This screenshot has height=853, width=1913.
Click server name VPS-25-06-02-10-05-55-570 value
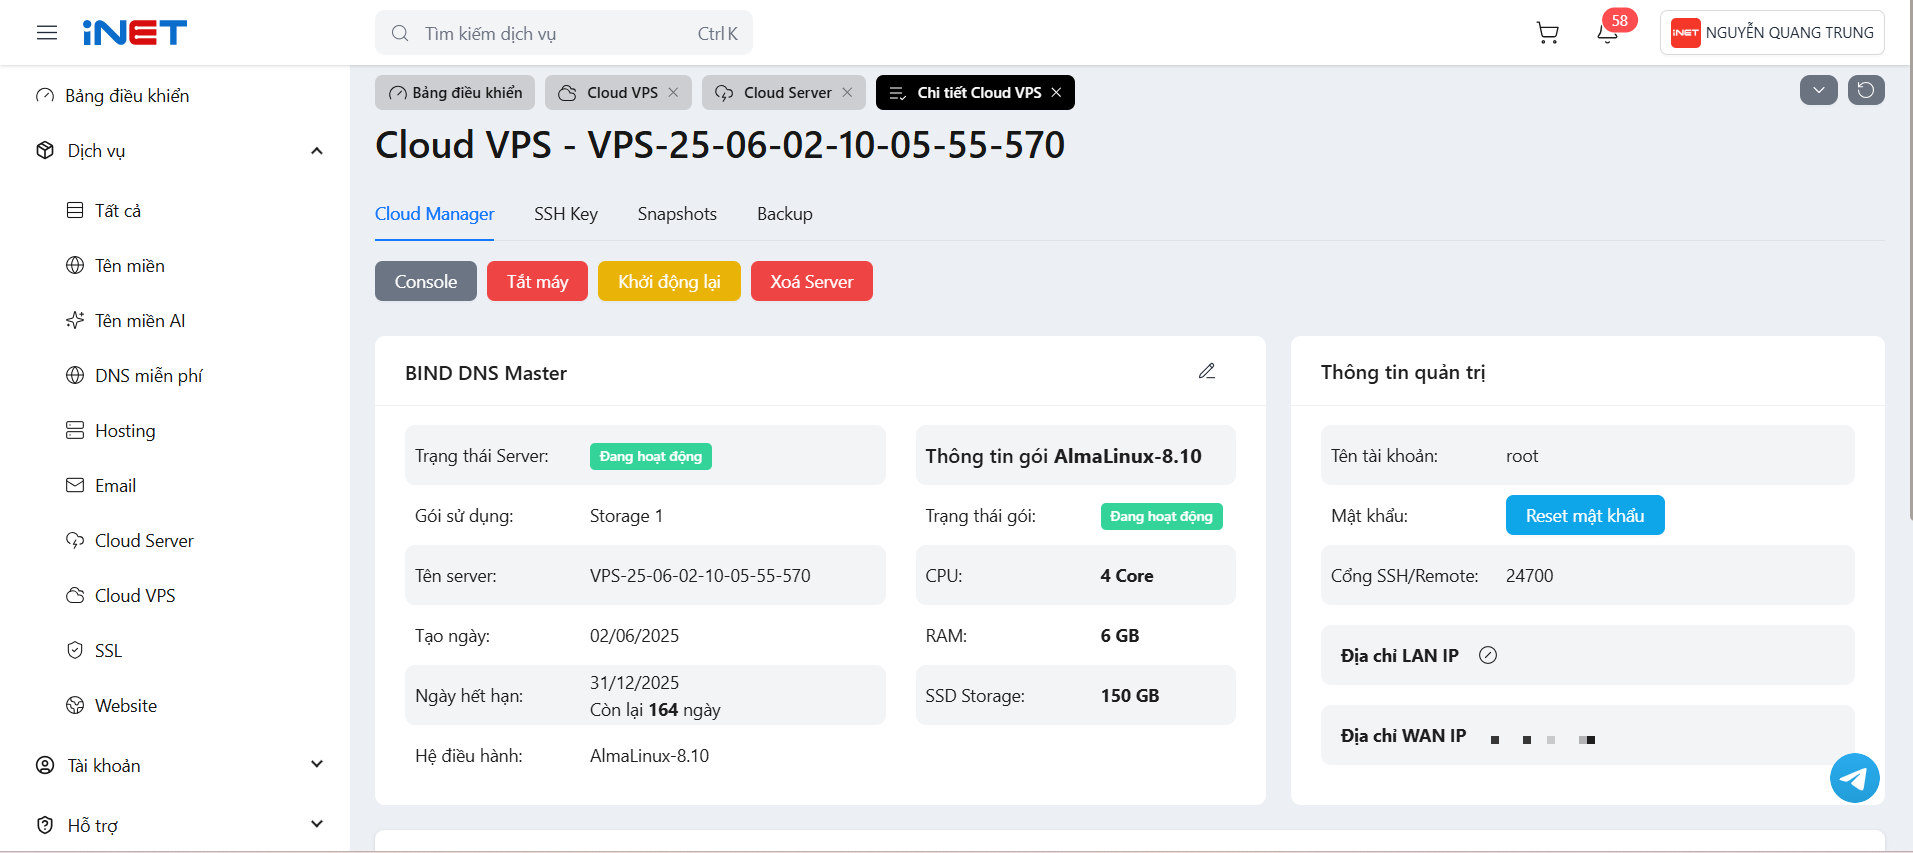pos(700,576)
